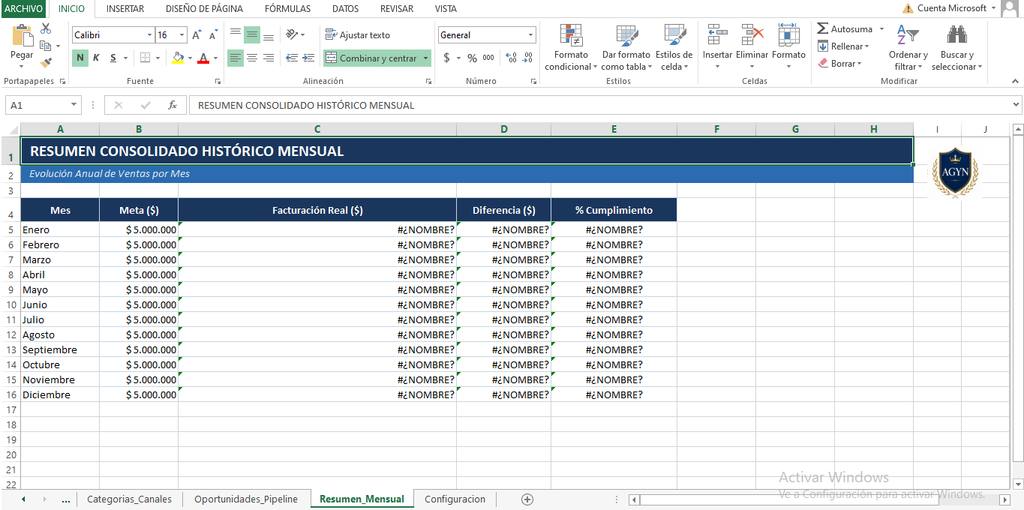Open the Combinar y centrar dropdown arrow
1024x510 pixels.
click(x=426, y=58)
